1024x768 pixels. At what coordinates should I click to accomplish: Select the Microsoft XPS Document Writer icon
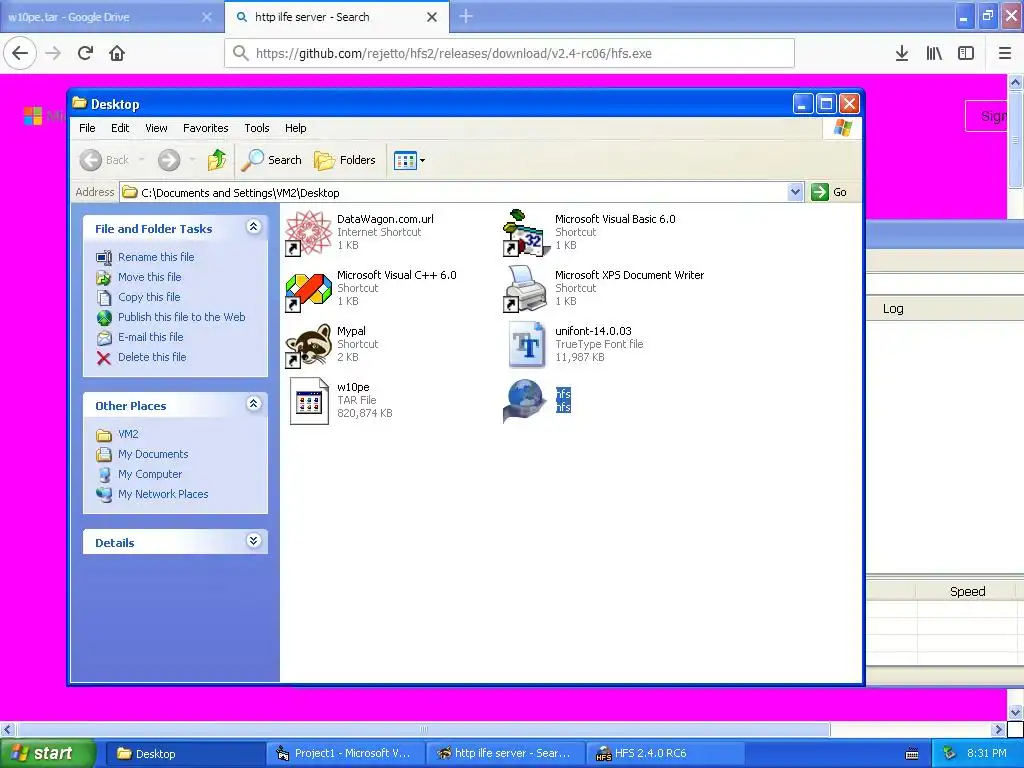coord(526,289)
